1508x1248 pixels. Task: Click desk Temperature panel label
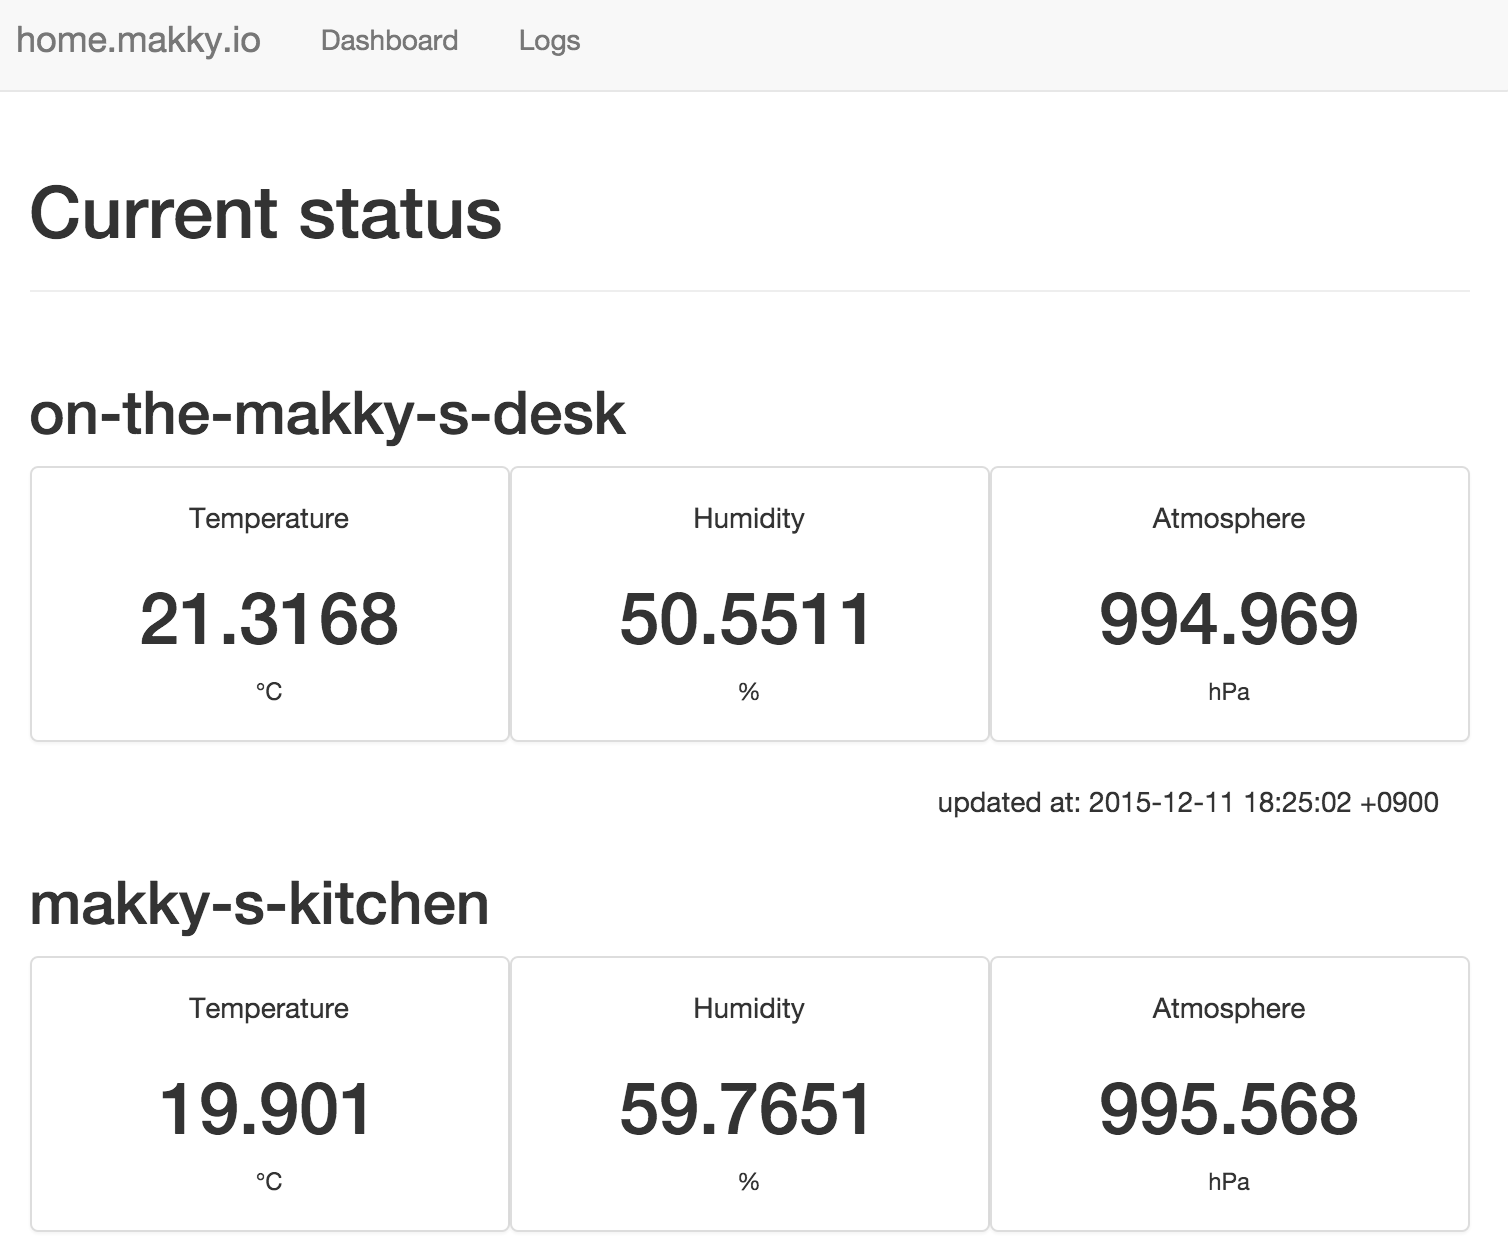269,518
